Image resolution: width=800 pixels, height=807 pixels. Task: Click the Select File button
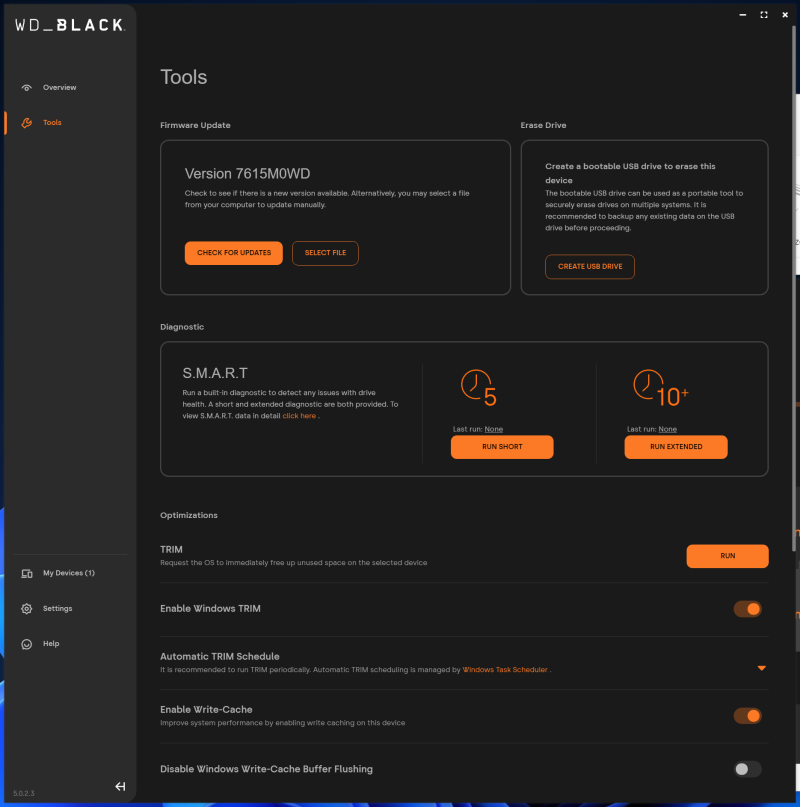click(x=325, y=253)
